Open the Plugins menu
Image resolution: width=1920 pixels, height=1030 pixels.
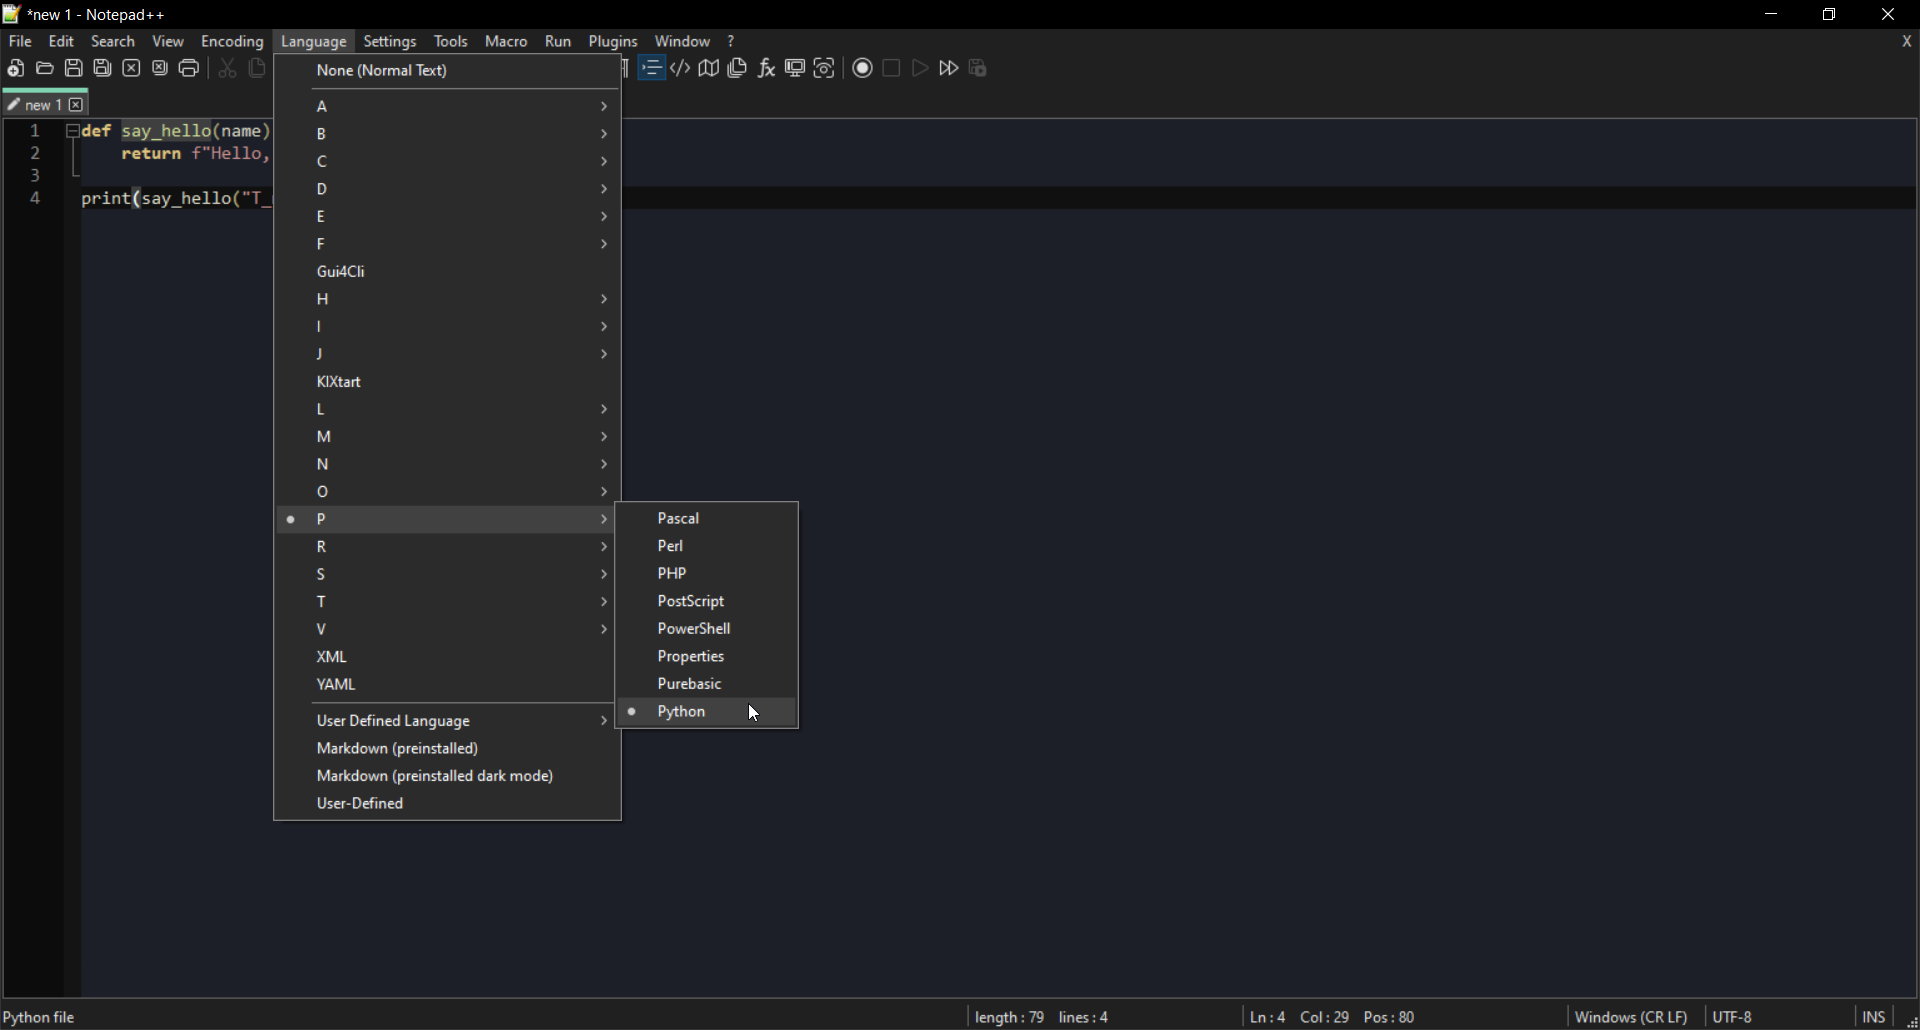point(613,41)
